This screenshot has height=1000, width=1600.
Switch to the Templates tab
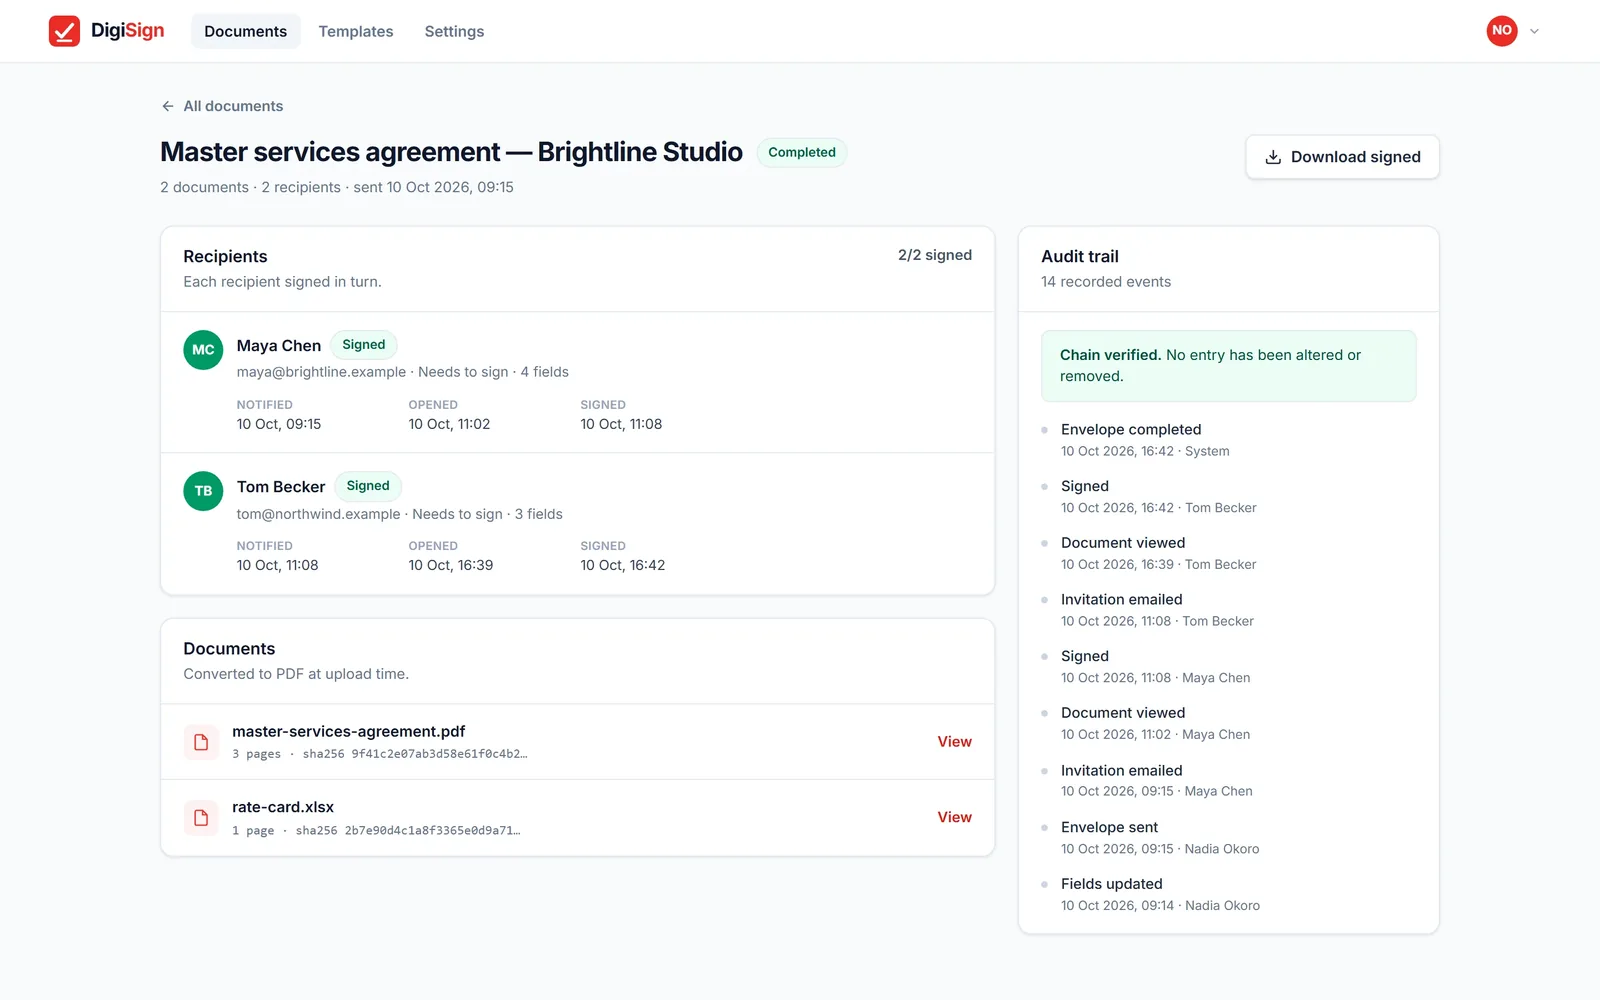click(x=355, y=31)
